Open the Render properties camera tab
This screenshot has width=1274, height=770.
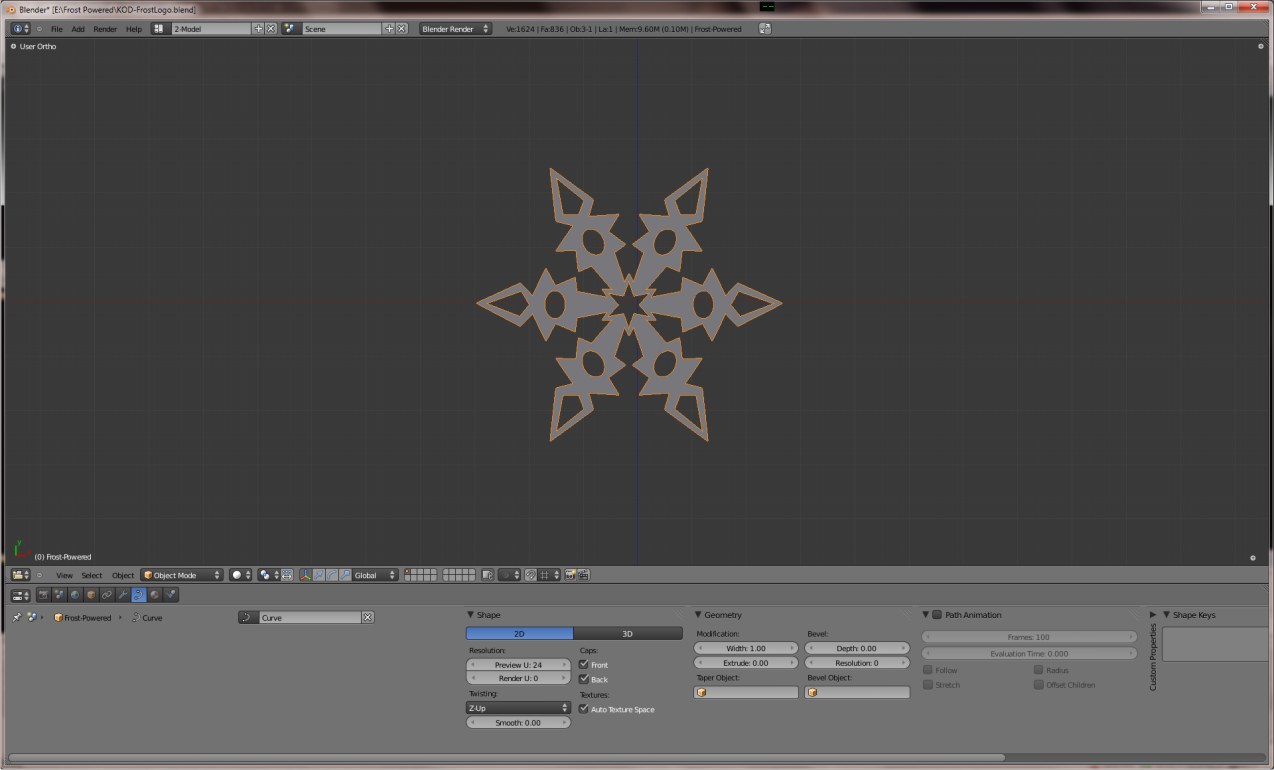(43, 595)
